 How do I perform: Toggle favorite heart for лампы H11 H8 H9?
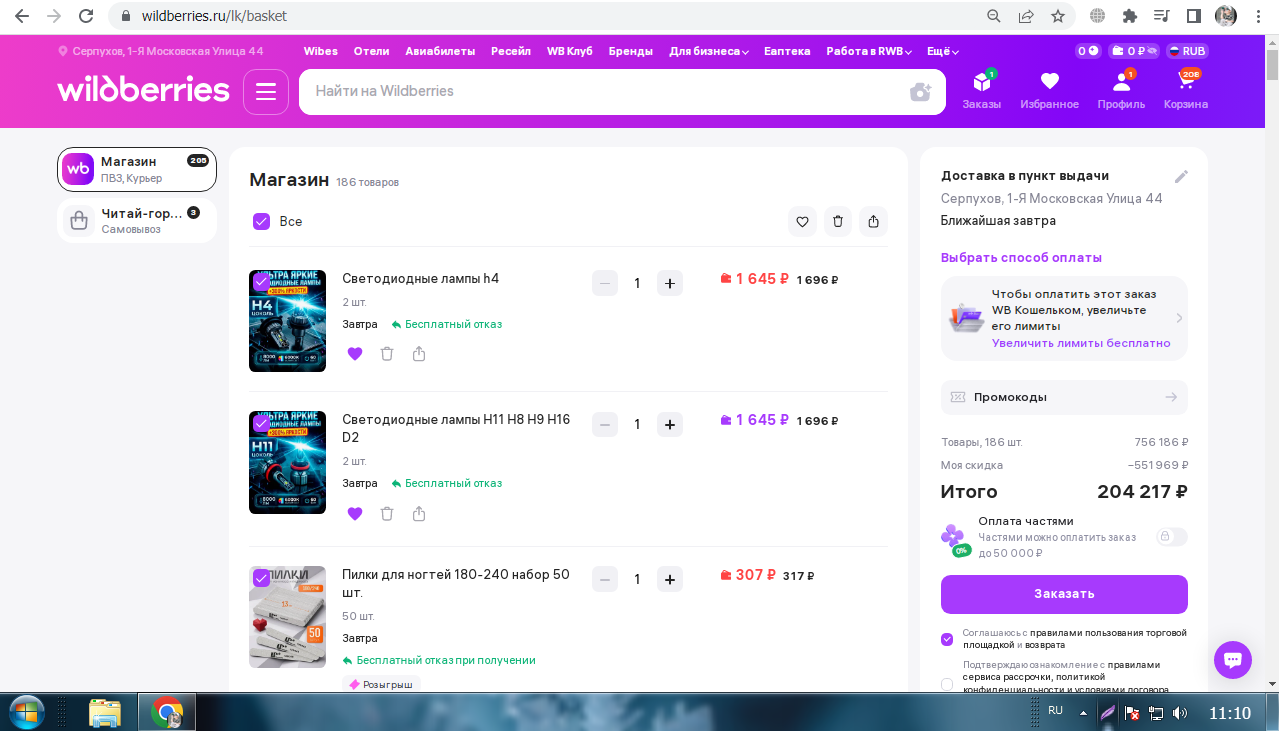[355, 514]
